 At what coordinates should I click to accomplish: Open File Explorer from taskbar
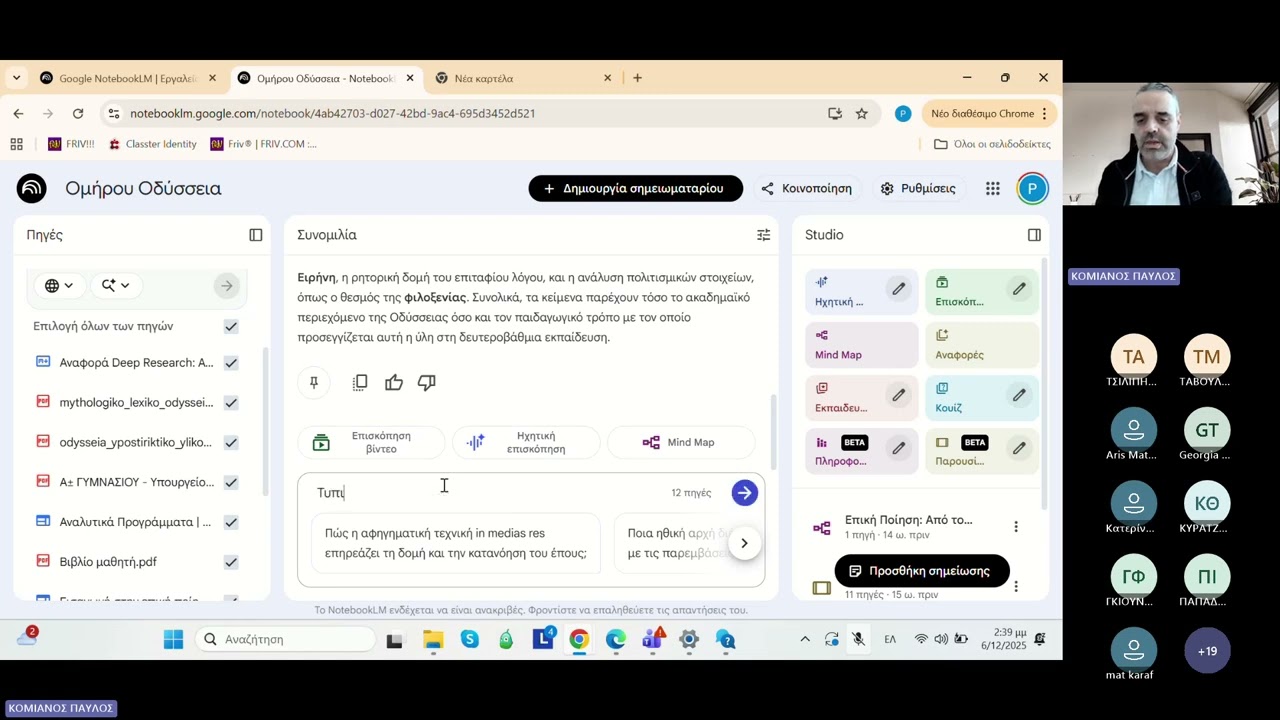pos(433,639)
